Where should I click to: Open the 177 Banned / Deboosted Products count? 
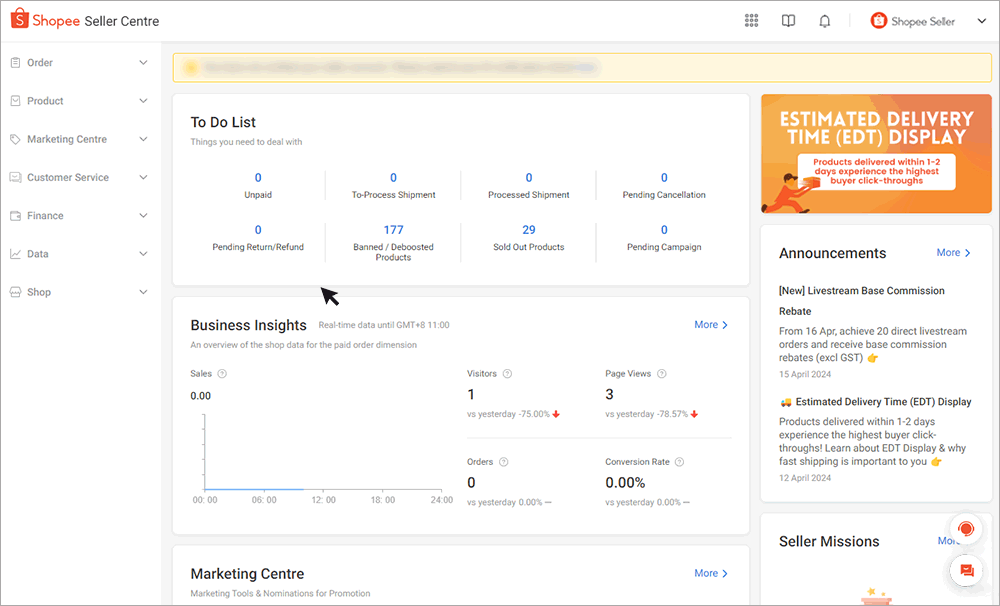[393, 230]
